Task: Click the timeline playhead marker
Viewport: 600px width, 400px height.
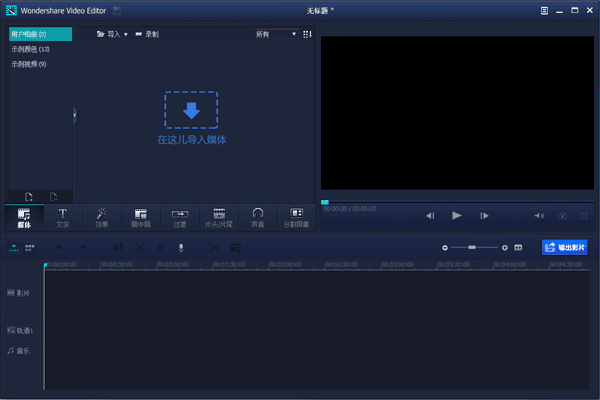Action: point(45,265)
